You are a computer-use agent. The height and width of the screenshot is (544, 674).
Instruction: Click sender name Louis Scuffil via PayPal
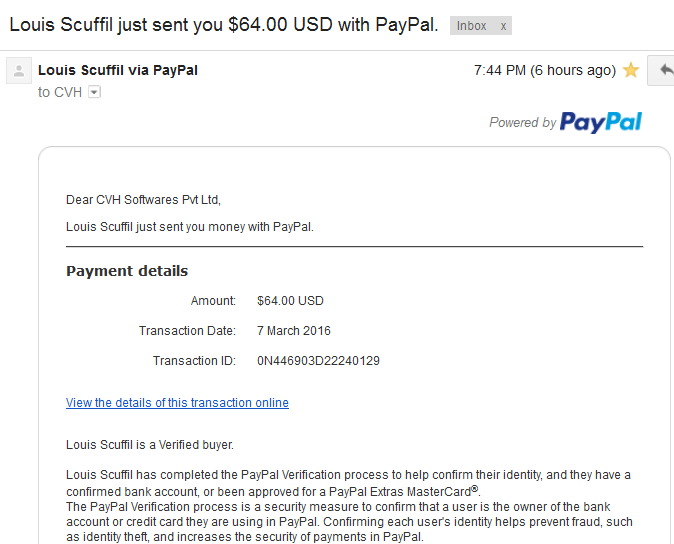(x=118, y=70)
